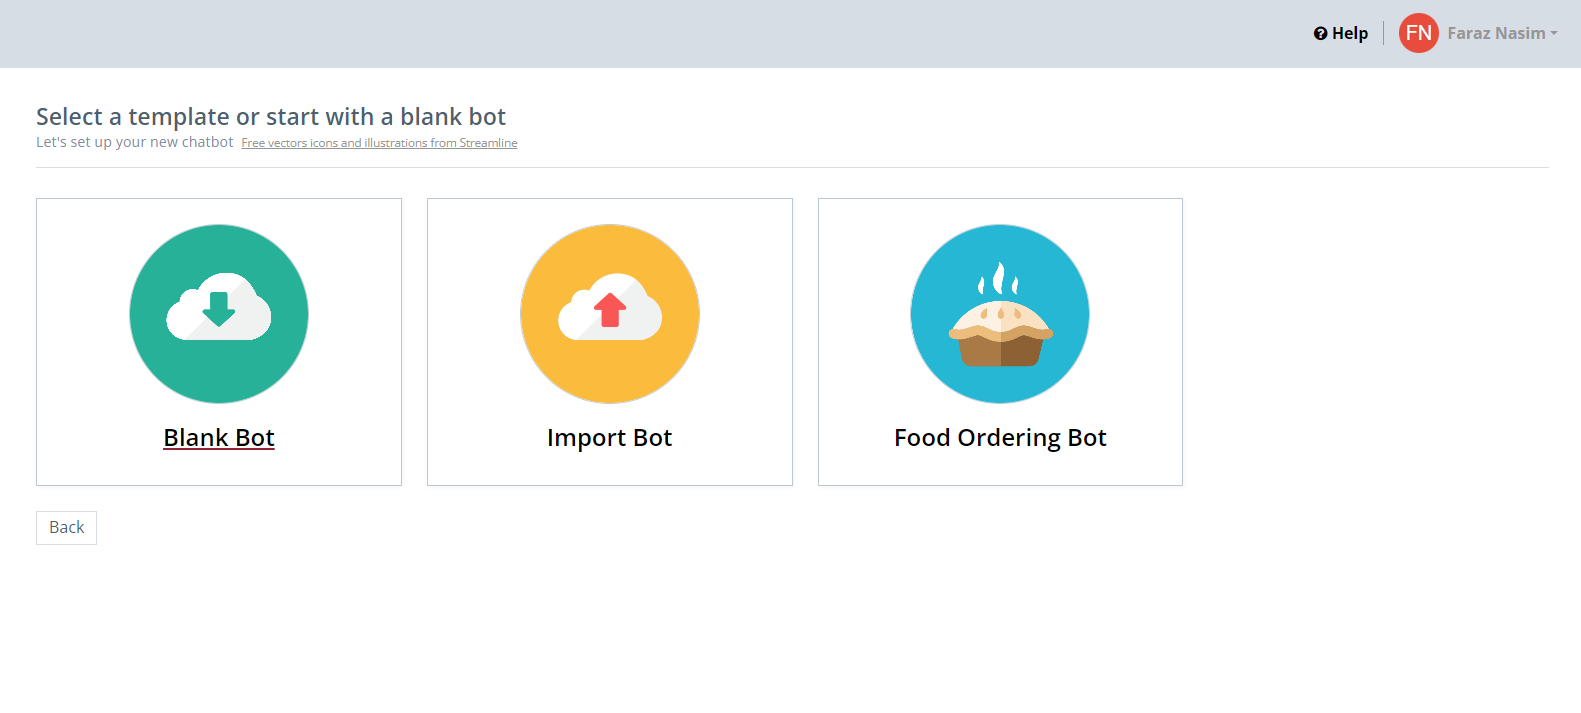Open the Help menu item
This screenshot has width=1581, height=713.
[1349, 34]
